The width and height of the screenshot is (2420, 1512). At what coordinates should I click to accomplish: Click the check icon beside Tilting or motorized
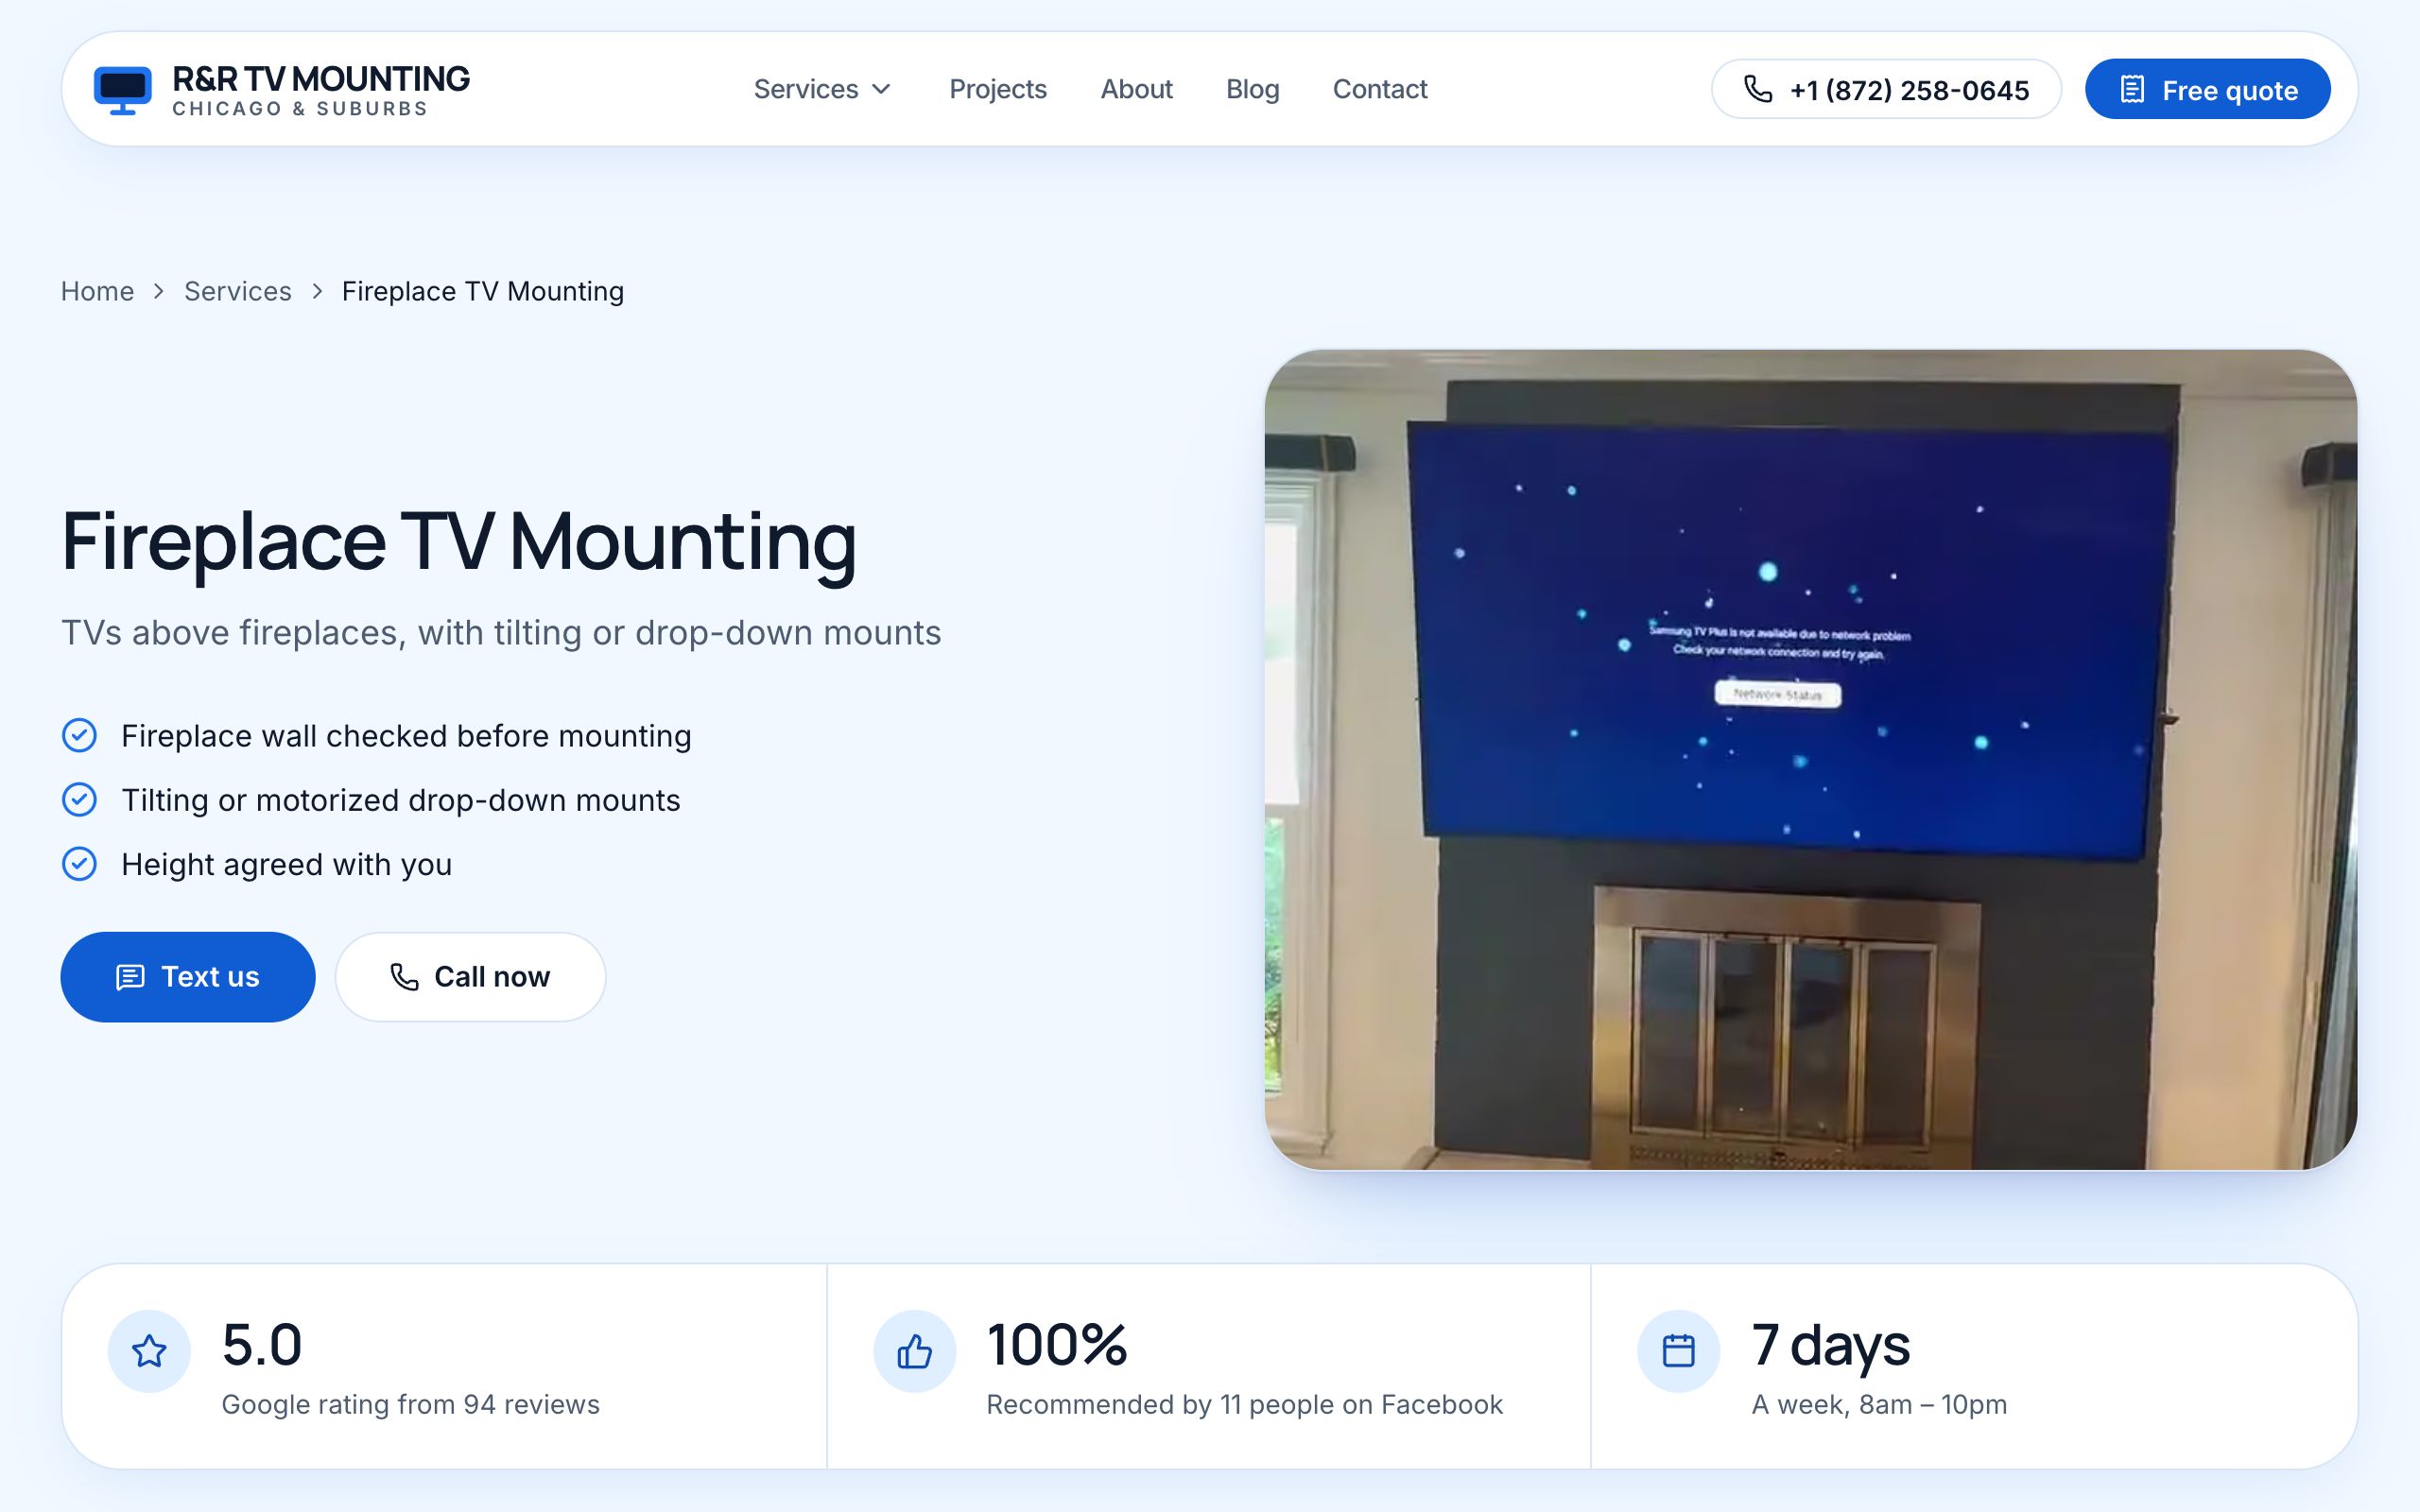coord(79,799)
